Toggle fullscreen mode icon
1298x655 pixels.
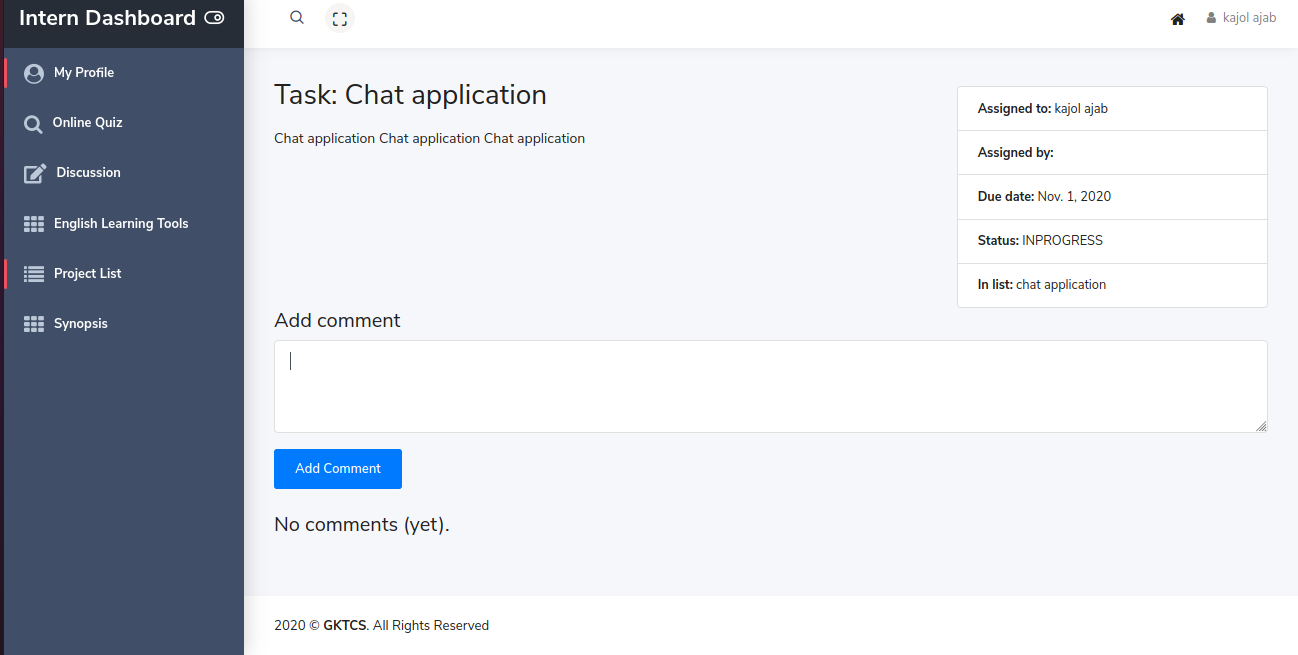click(x=340, y=19)
